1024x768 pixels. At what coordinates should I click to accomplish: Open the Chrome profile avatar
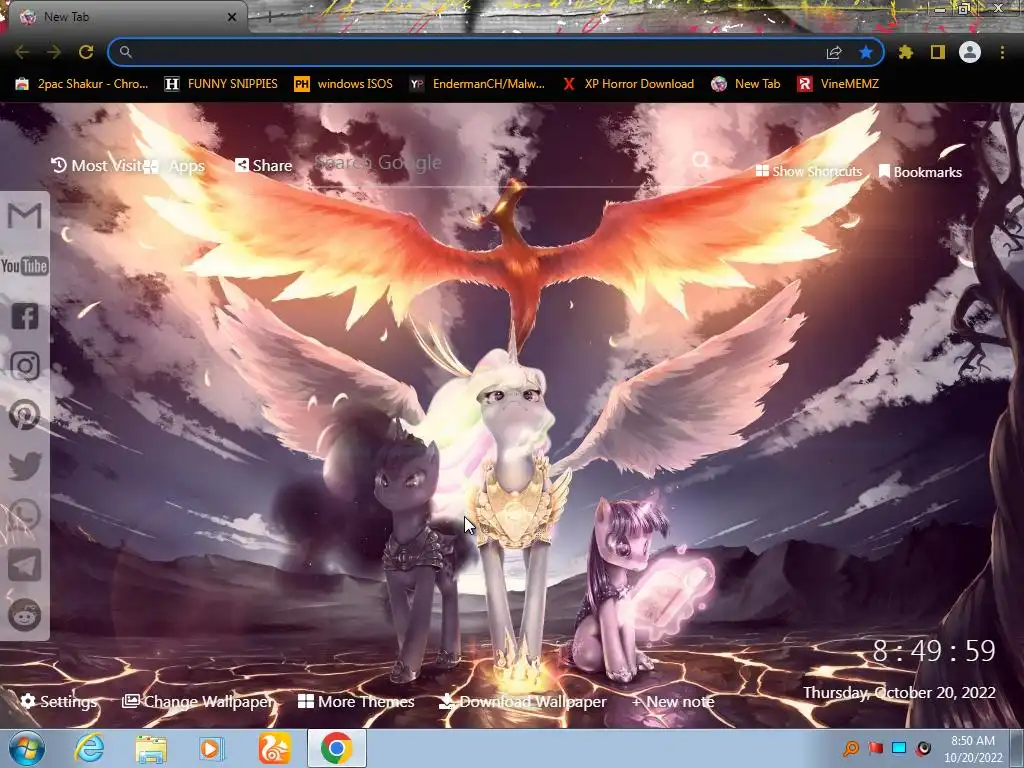[970, 52]
